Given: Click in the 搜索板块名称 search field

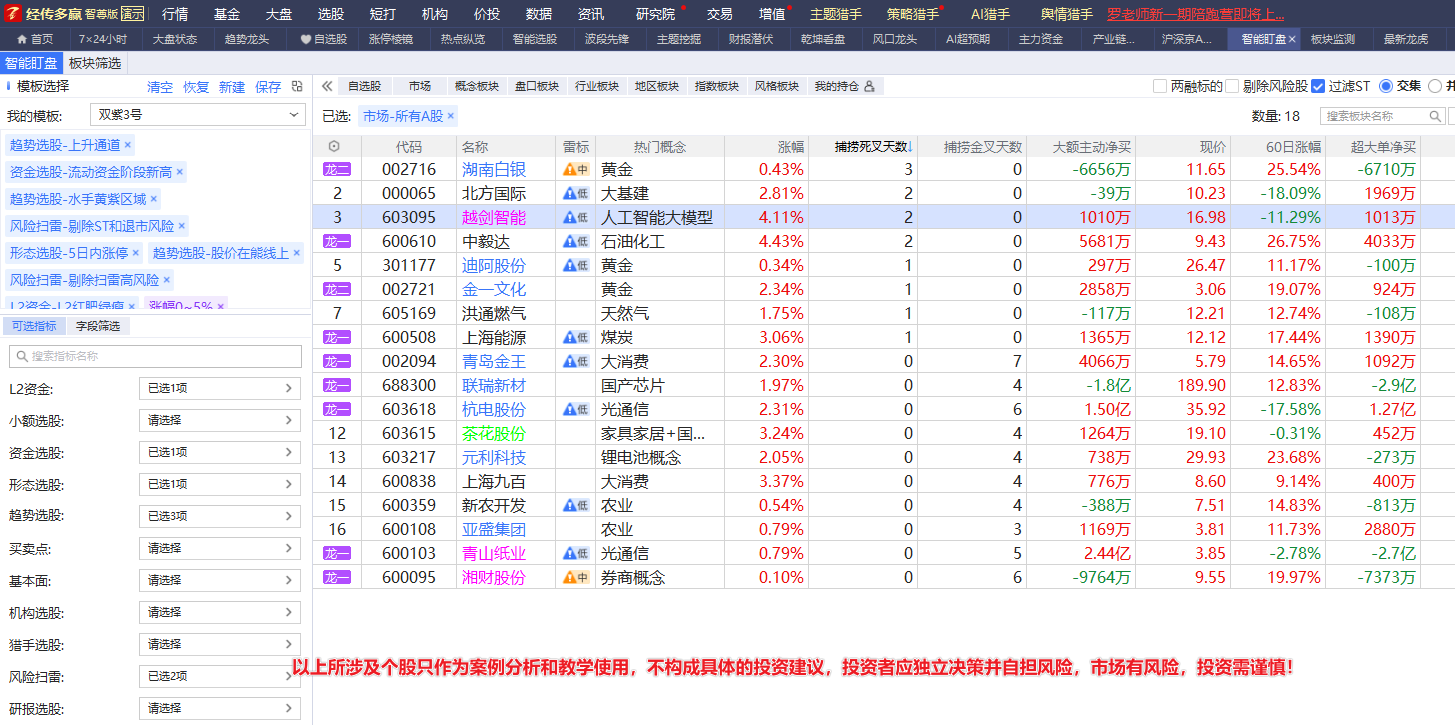Looking at the screenshot, I should point(1383,116).
